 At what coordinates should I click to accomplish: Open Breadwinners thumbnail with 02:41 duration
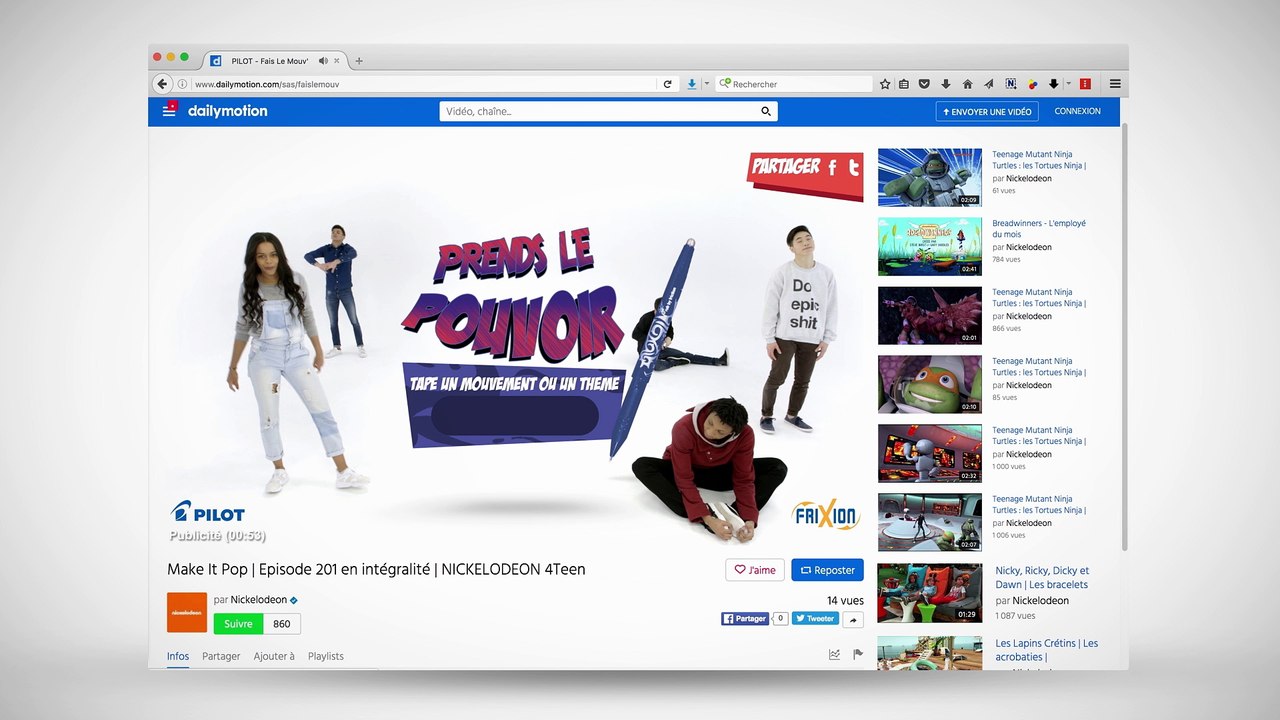coord(930,247)
